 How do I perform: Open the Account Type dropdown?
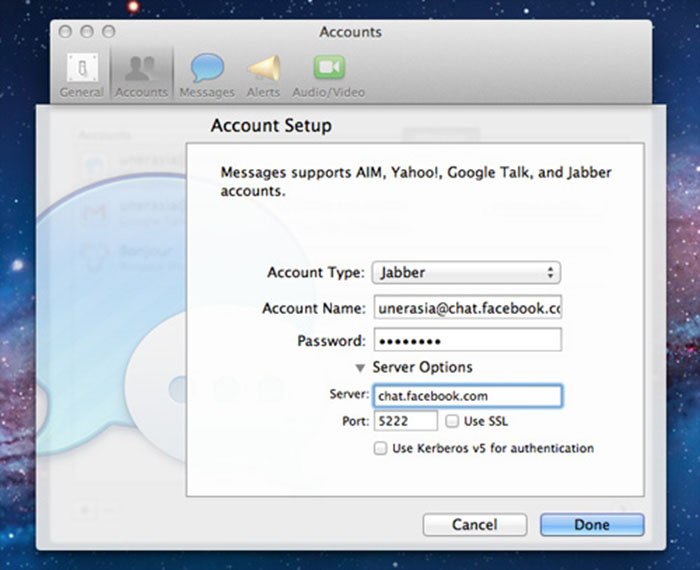[466, 272]
